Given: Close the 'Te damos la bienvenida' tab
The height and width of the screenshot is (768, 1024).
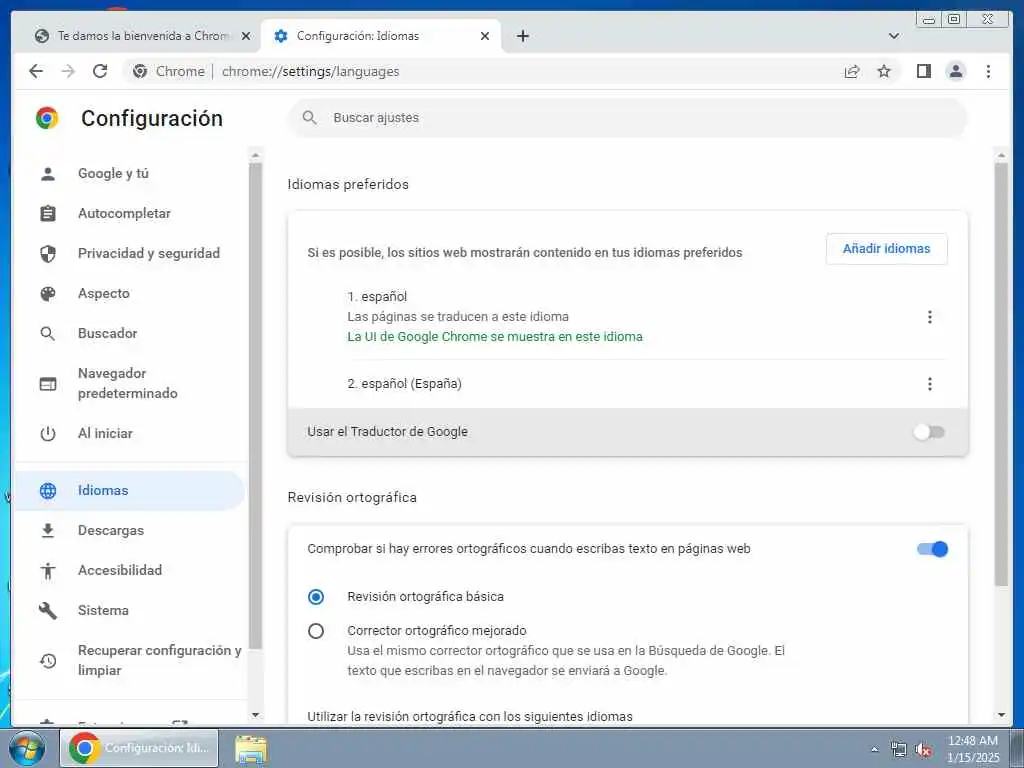Looking at the screenshot, I should click(246, 36).
